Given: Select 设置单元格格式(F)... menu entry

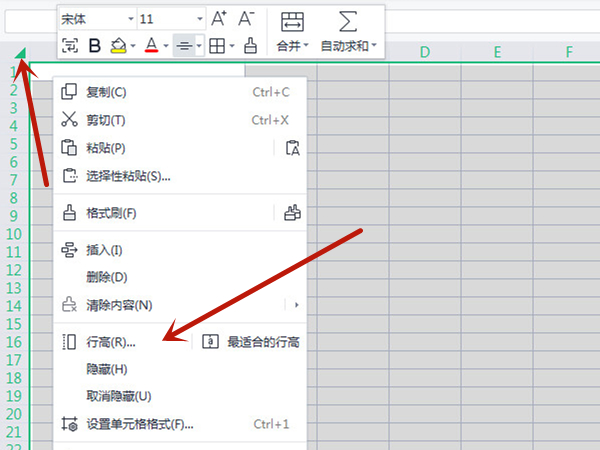Looking at the screenshot, I should [x=140, y=424].
